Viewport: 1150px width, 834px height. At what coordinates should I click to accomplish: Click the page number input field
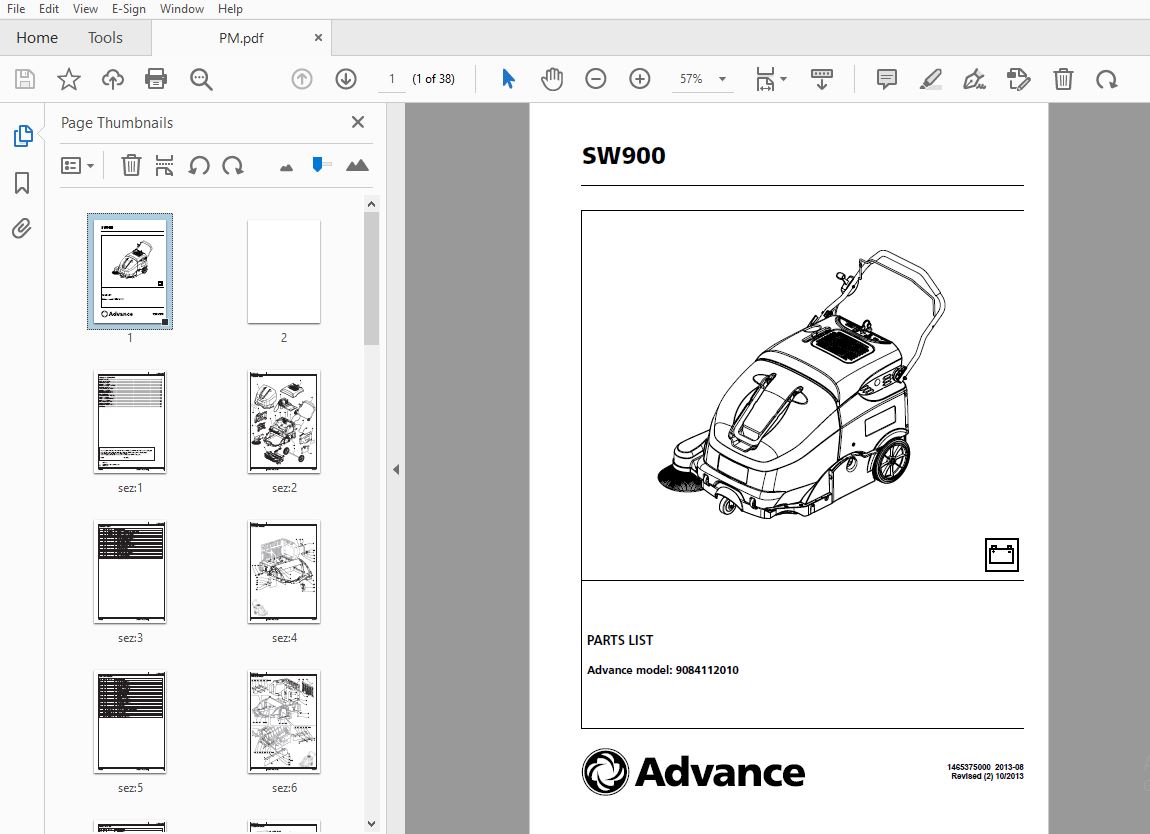[x=392, y=78]
